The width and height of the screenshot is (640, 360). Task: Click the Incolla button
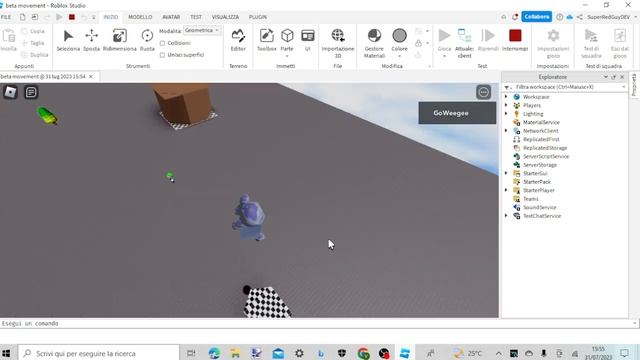[8, 40]
